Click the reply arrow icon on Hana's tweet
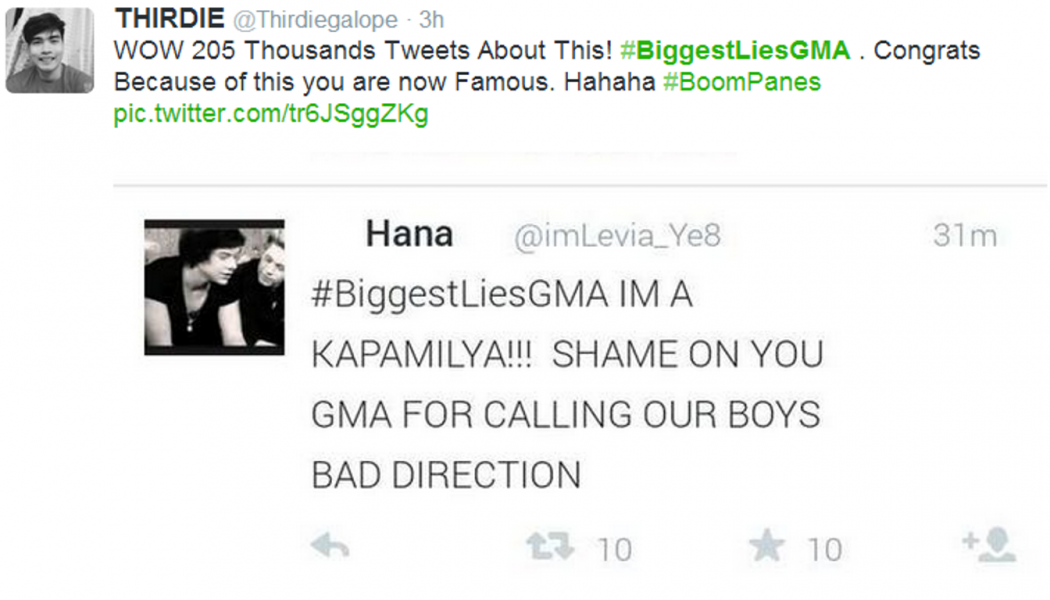 (x=330, y=546)
